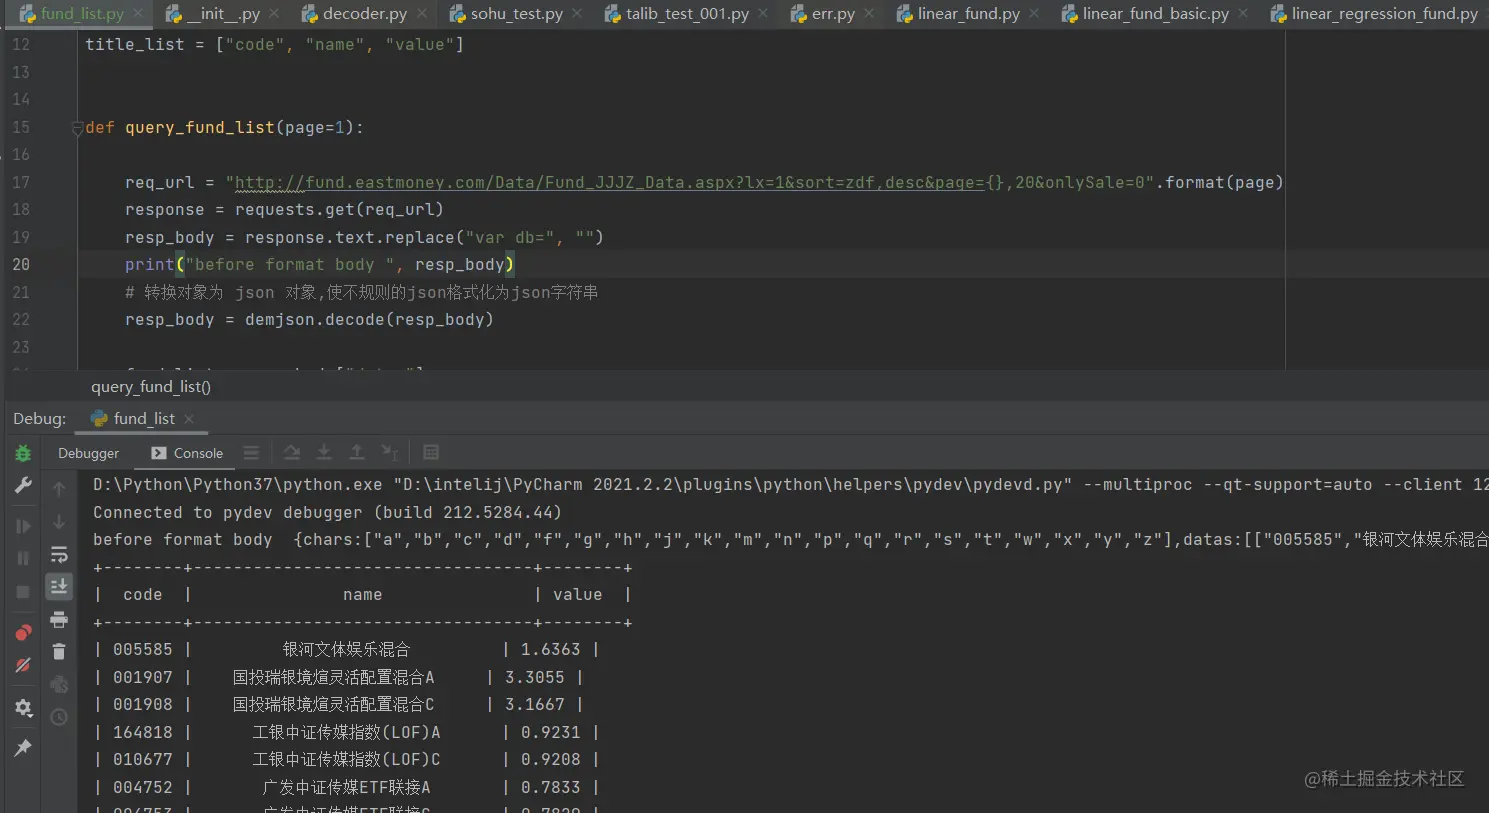Image resolution: width=1489 pixels, height=813 pixels.
Task: Click the 'Connected to pydev debugger' line
Action: click(x=327, y=513)
